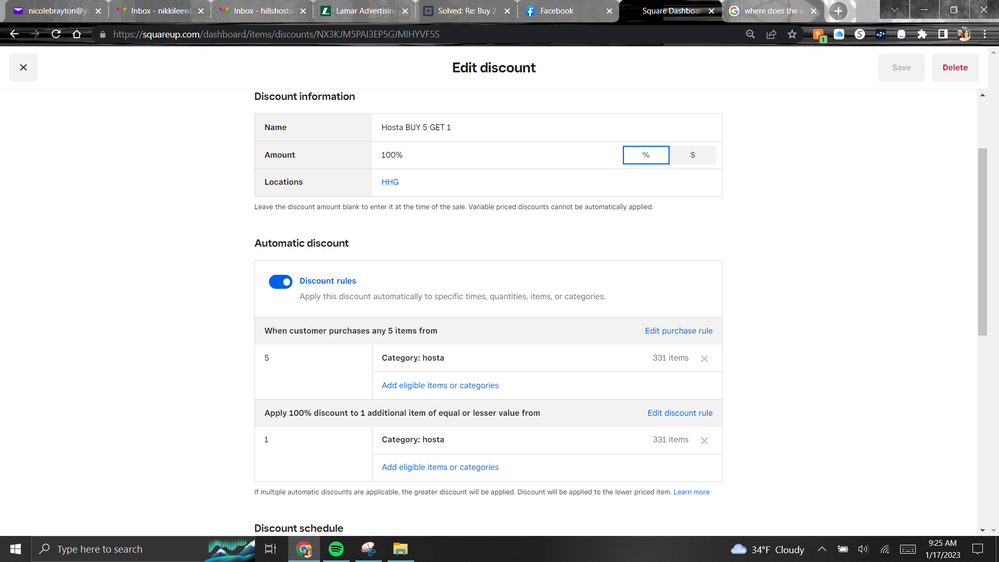Open Spotify from the taskbar
The height and width of the screenshot is (562, 999).
coord(336,549)
